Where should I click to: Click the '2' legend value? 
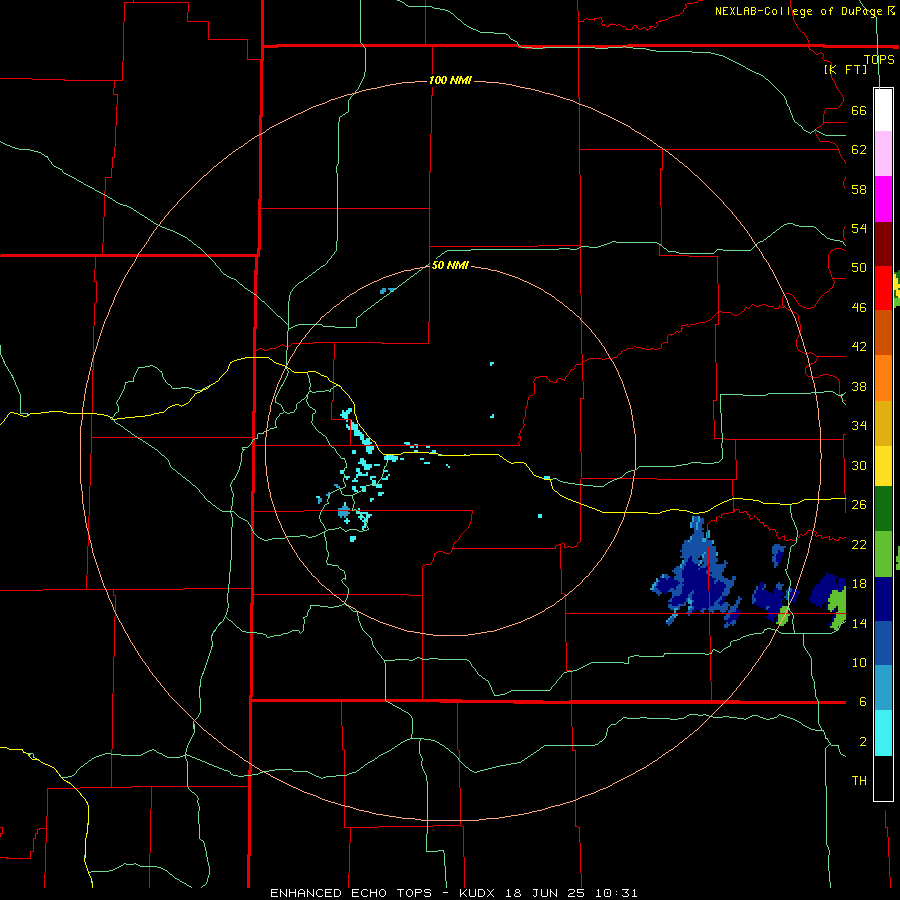[862, 742]
